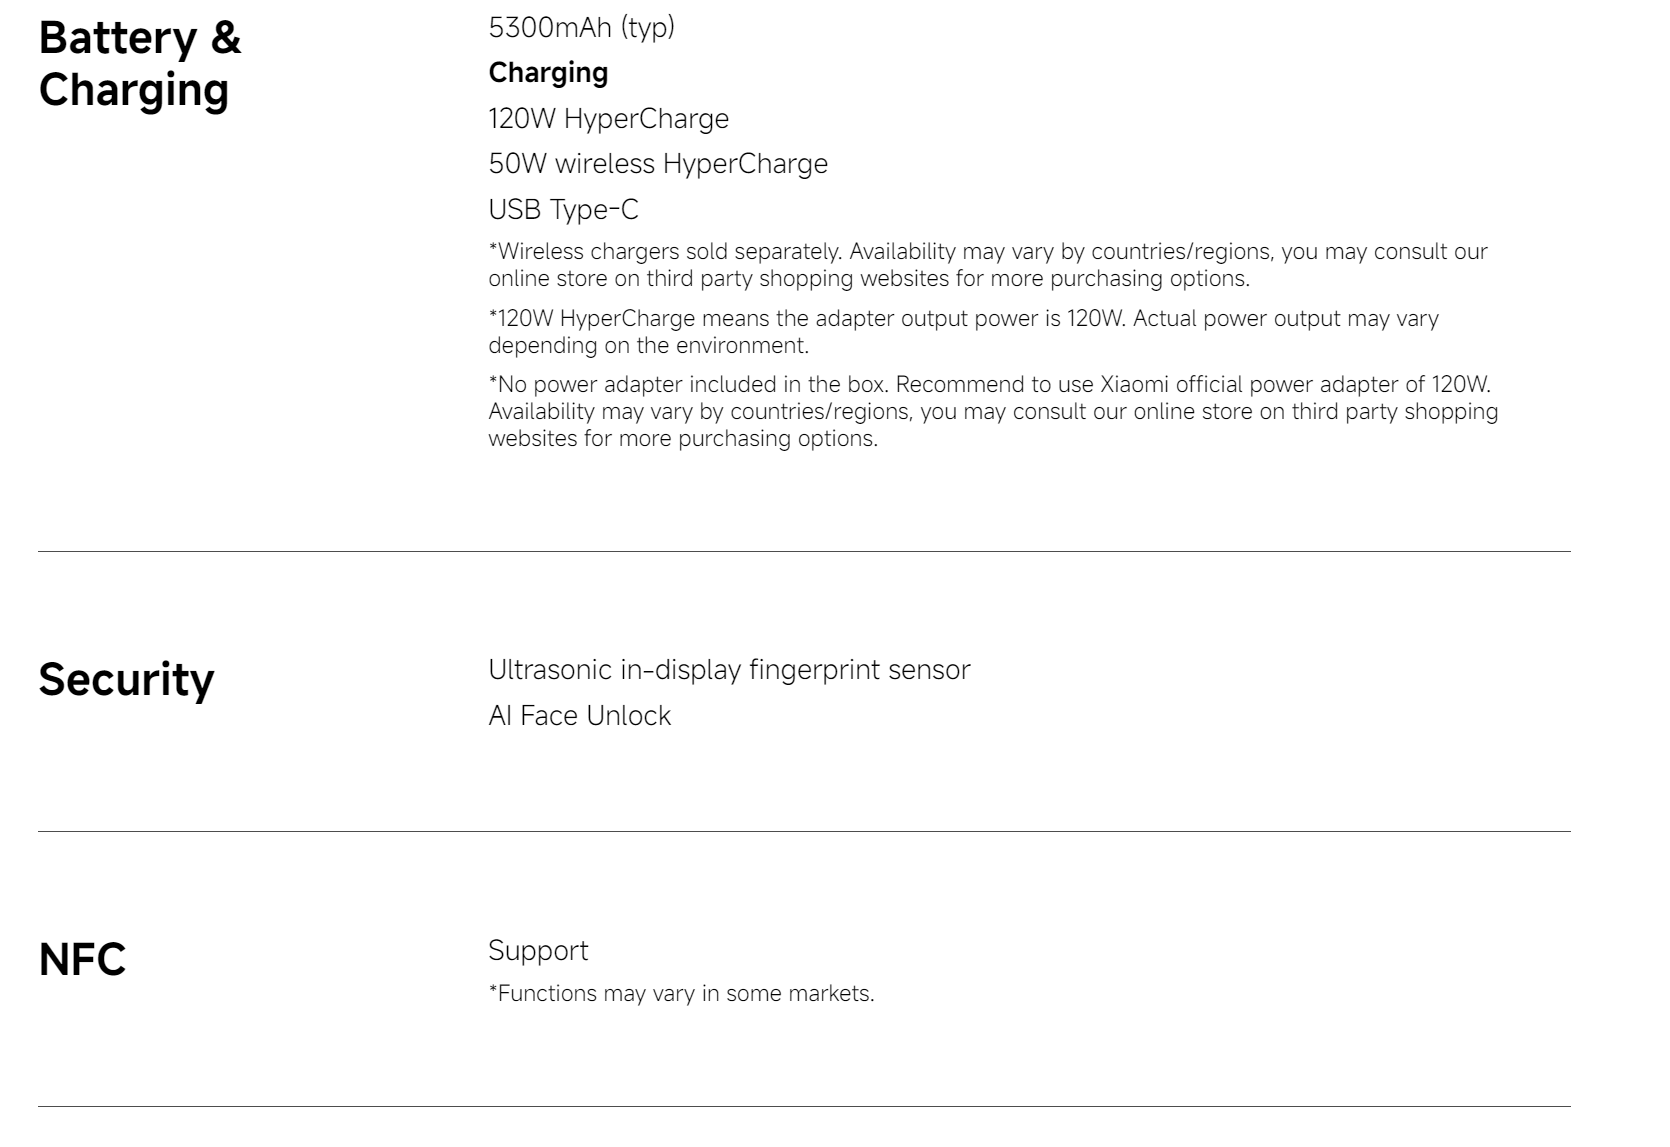The height and width of the screenshot is (1147, 1670).
Task: Click the bold Charging subheading
Action: click(548, 73)
